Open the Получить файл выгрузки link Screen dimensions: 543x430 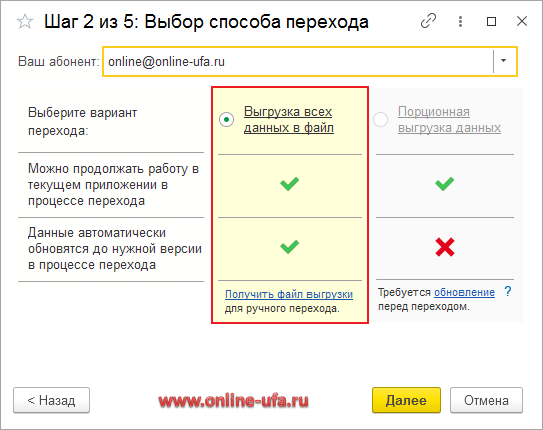(x=289, y=294)
